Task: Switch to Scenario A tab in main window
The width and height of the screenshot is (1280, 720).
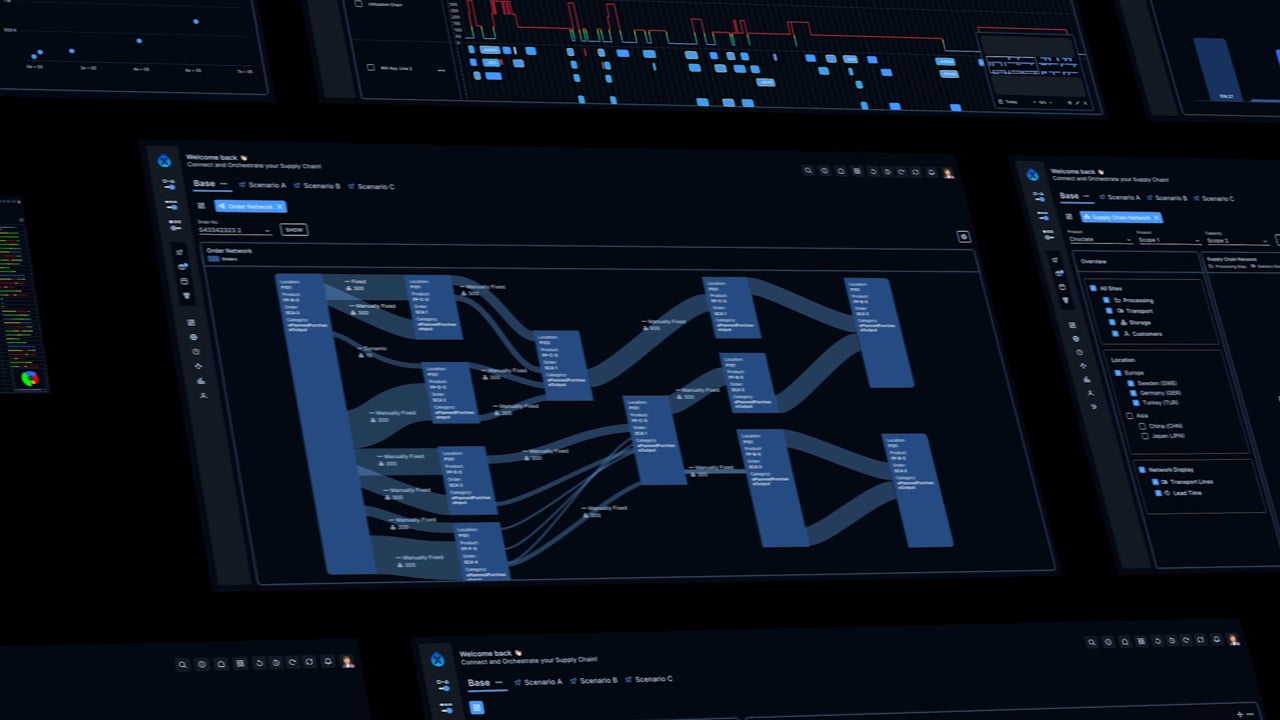Action: (261, 185)
